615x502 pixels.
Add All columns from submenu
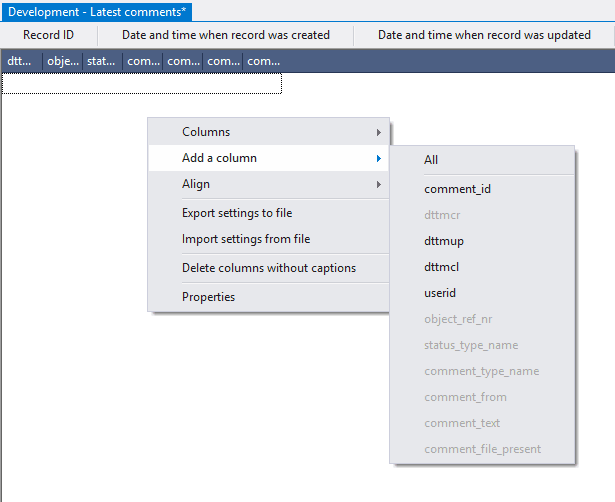click(431, 160)
